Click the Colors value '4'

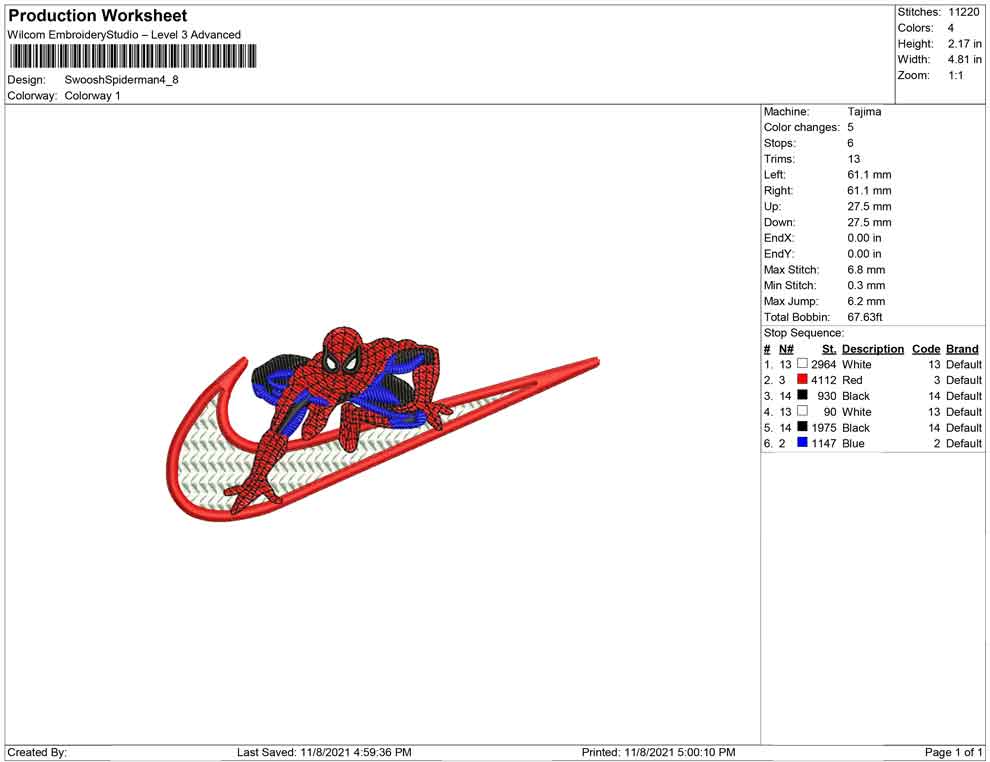click(951, 28)
